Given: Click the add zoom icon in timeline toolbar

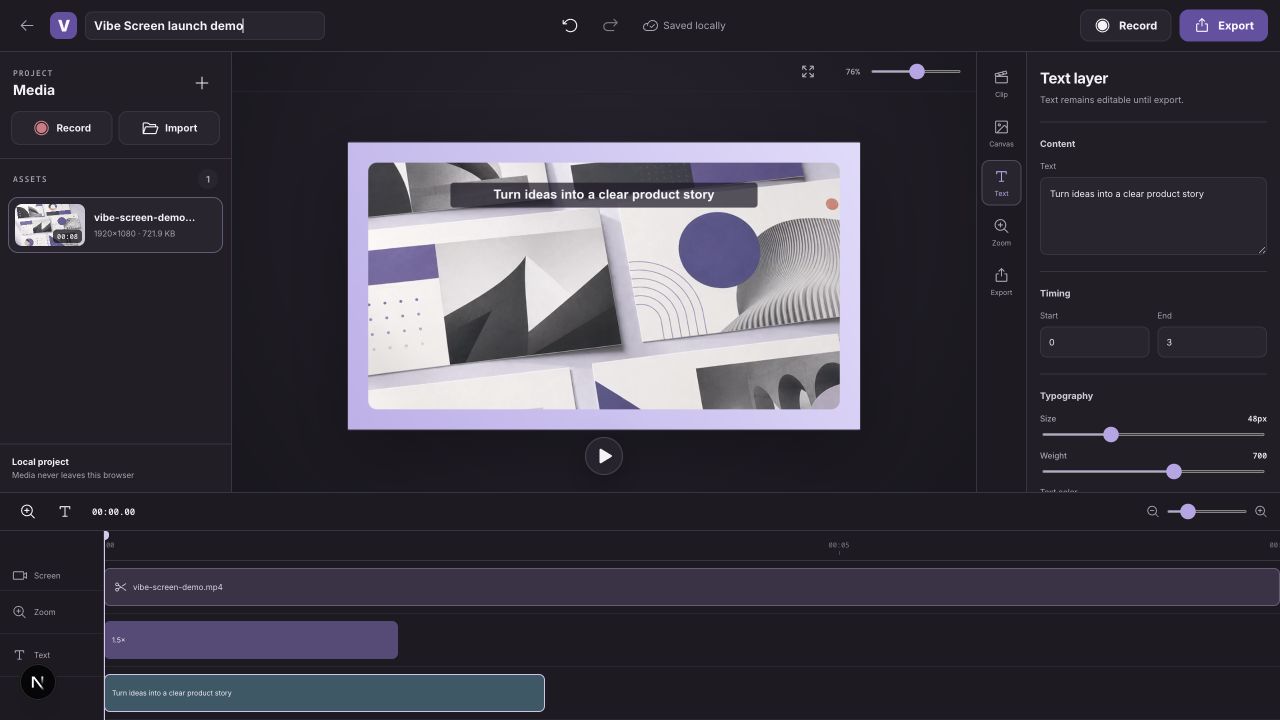Looking at the screenshot, I should (x=28, y=512).
